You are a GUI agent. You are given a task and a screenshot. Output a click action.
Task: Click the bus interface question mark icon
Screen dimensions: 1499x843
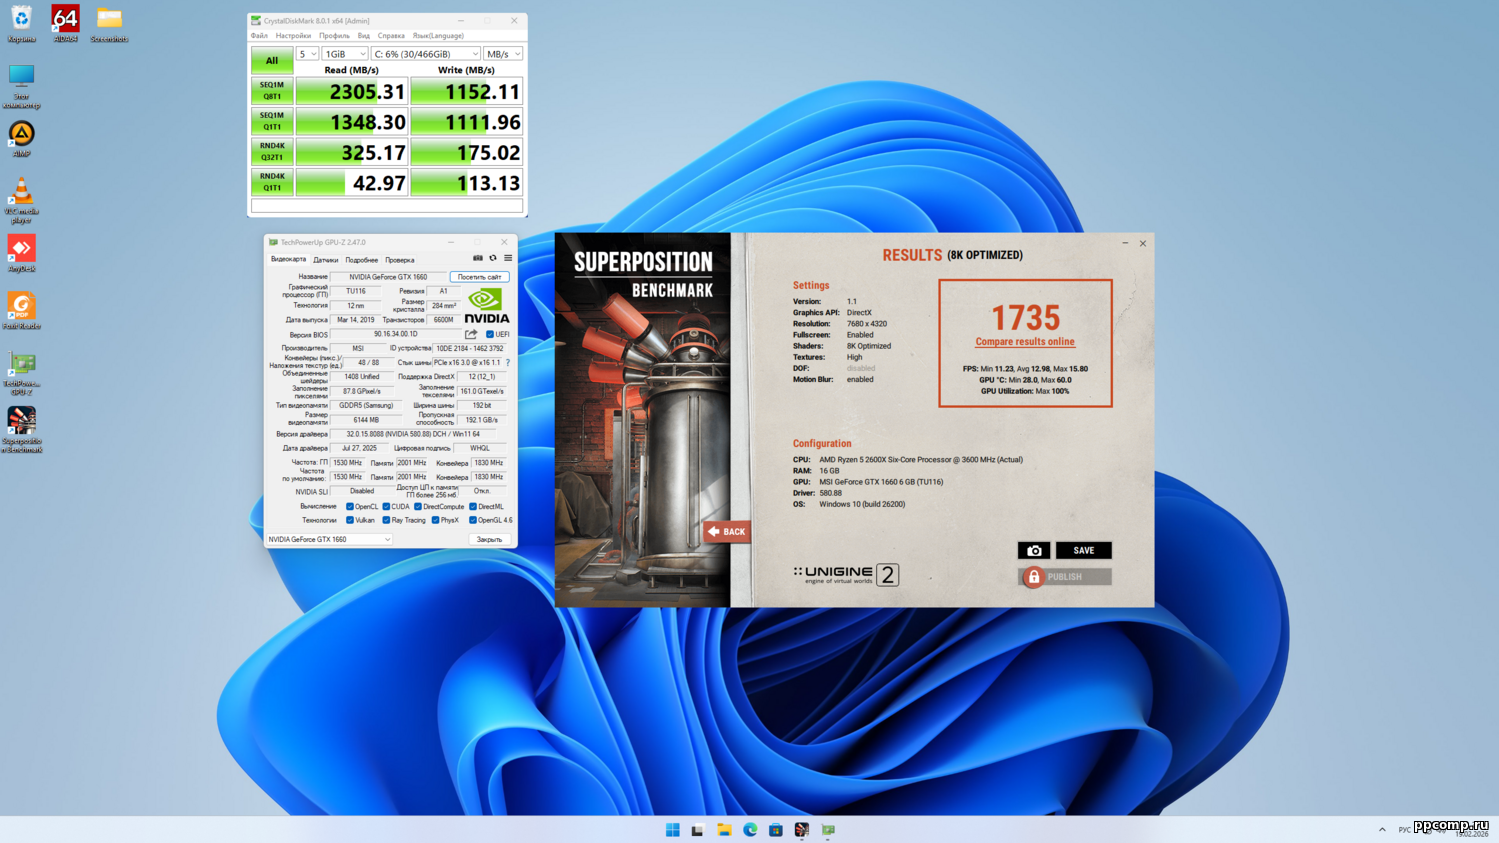[508, 363]
